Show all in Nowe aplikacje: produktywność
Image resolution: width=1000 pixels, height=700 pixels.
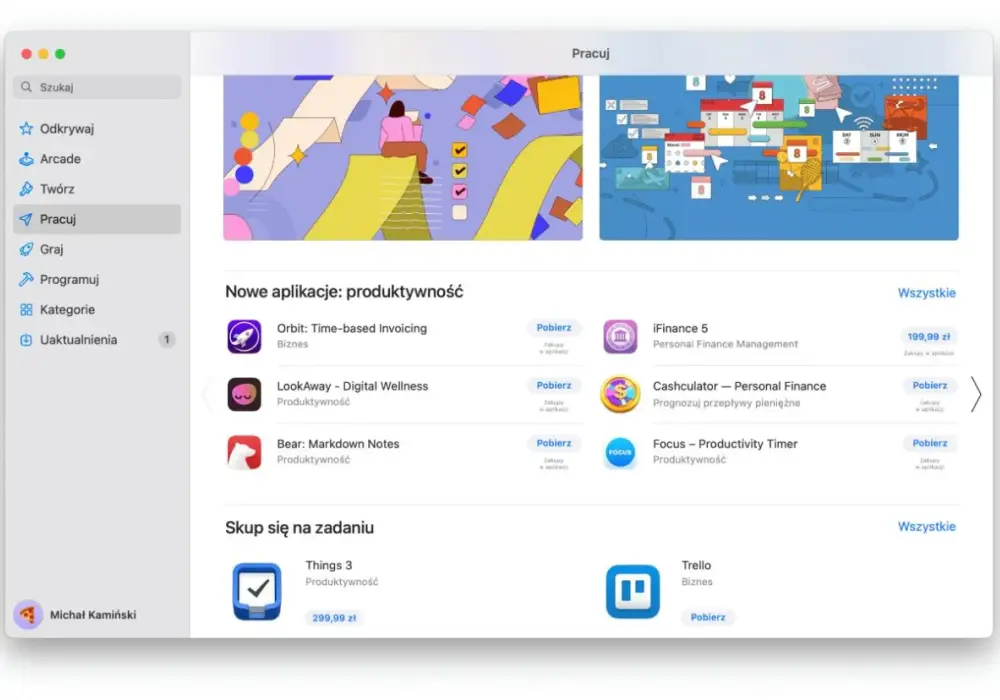927,293
